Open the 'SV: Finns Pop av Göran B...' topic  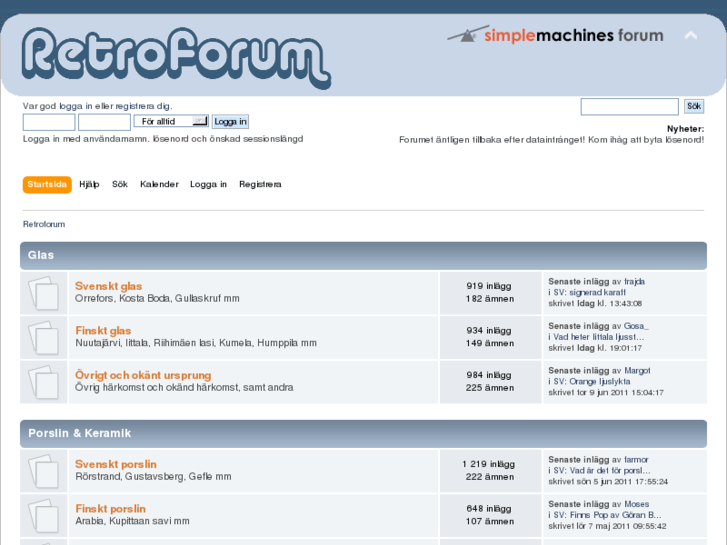pyautogui.click(x=607, y=515)
